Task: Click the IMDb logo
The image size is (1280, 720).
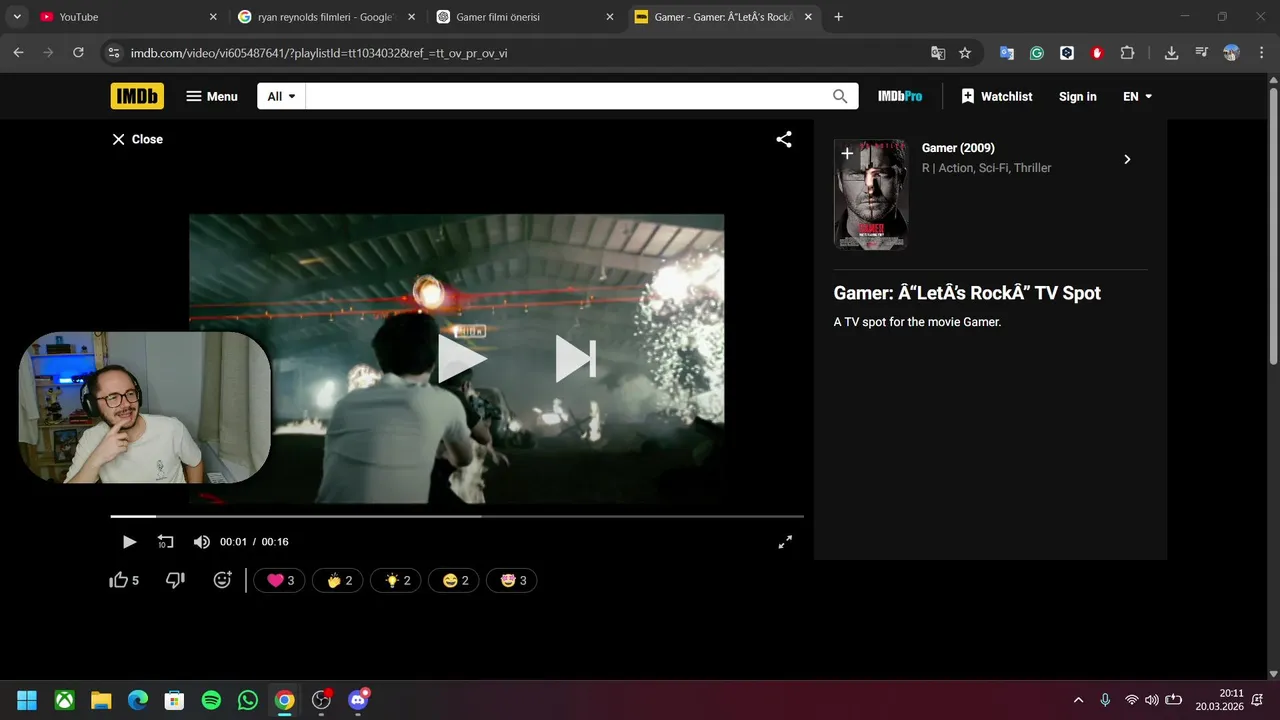Action: 137,96
